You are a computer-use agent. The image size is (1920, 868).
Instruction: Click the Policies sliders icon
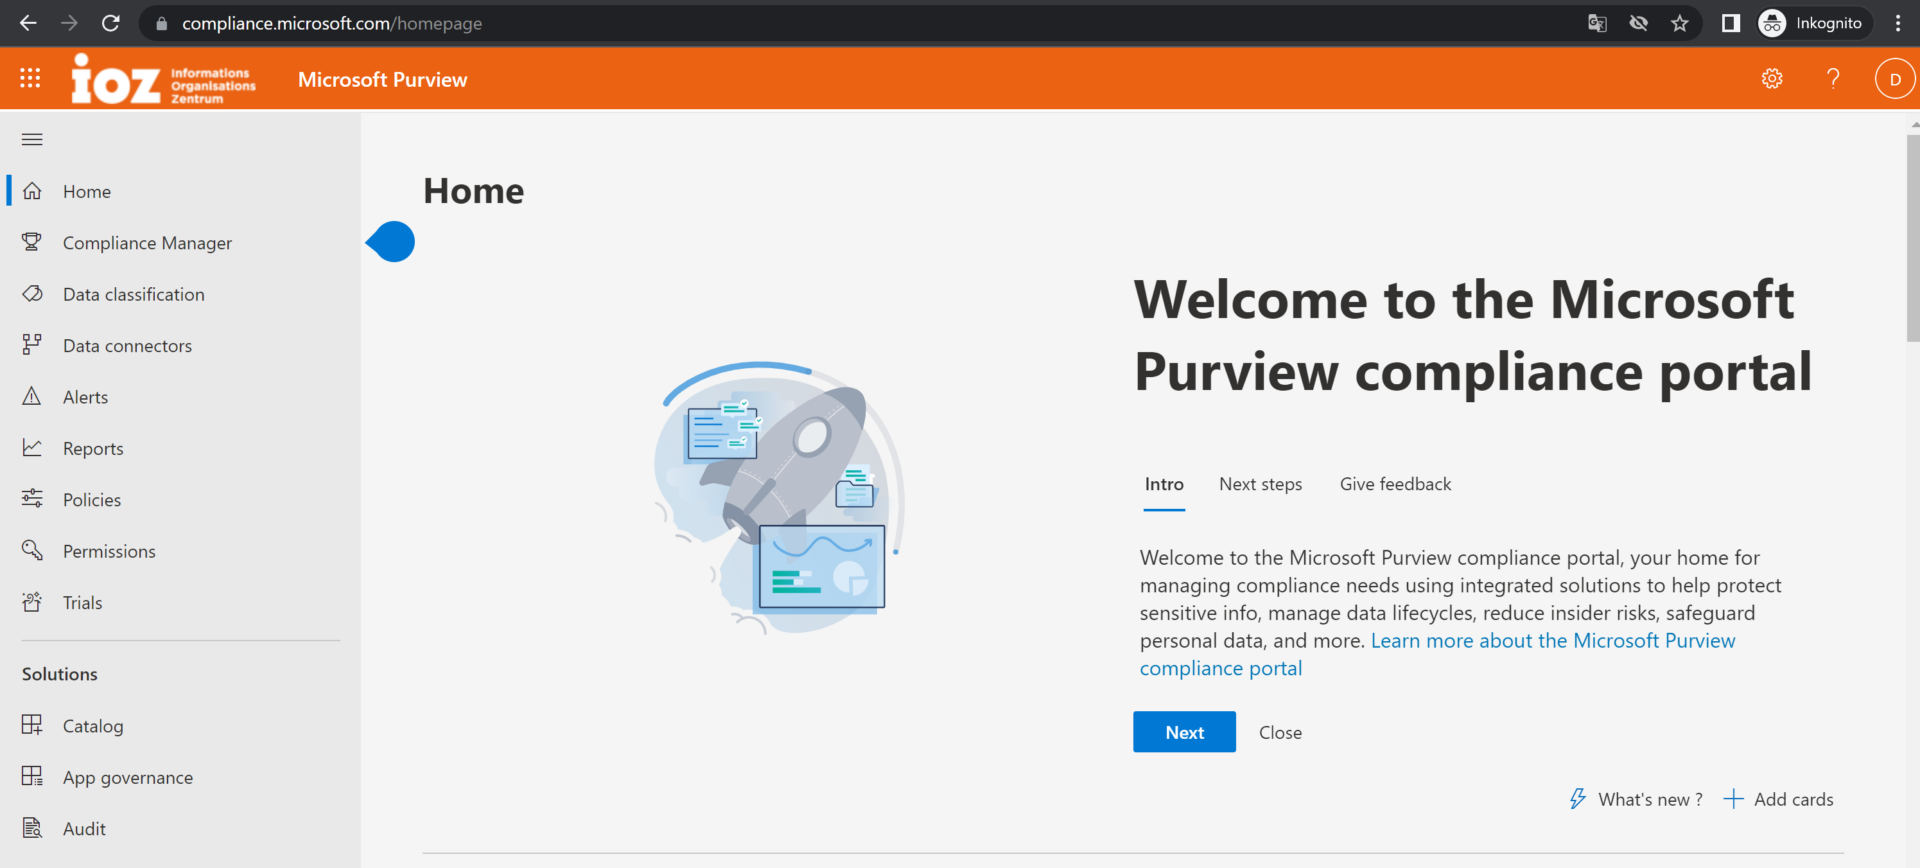click(x=32, y=499)
